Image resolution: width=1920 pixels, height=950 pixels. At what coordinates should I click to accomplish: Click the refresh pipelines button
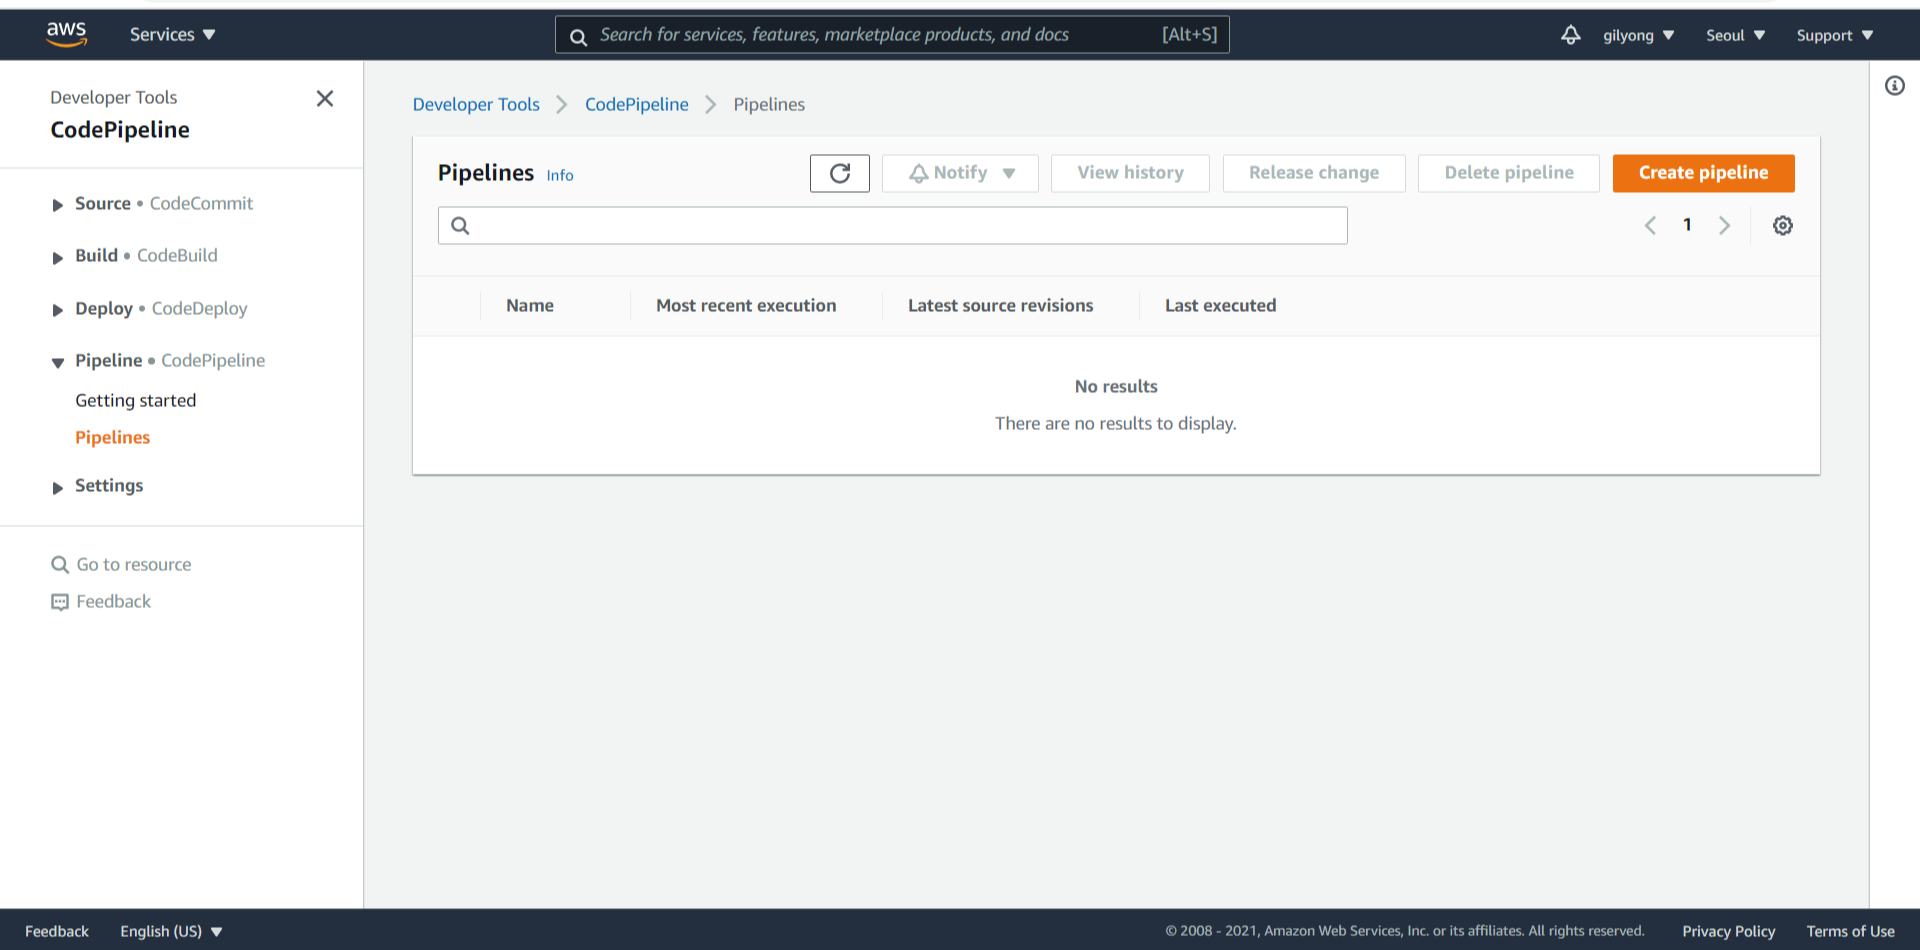[x=840, y=173]
